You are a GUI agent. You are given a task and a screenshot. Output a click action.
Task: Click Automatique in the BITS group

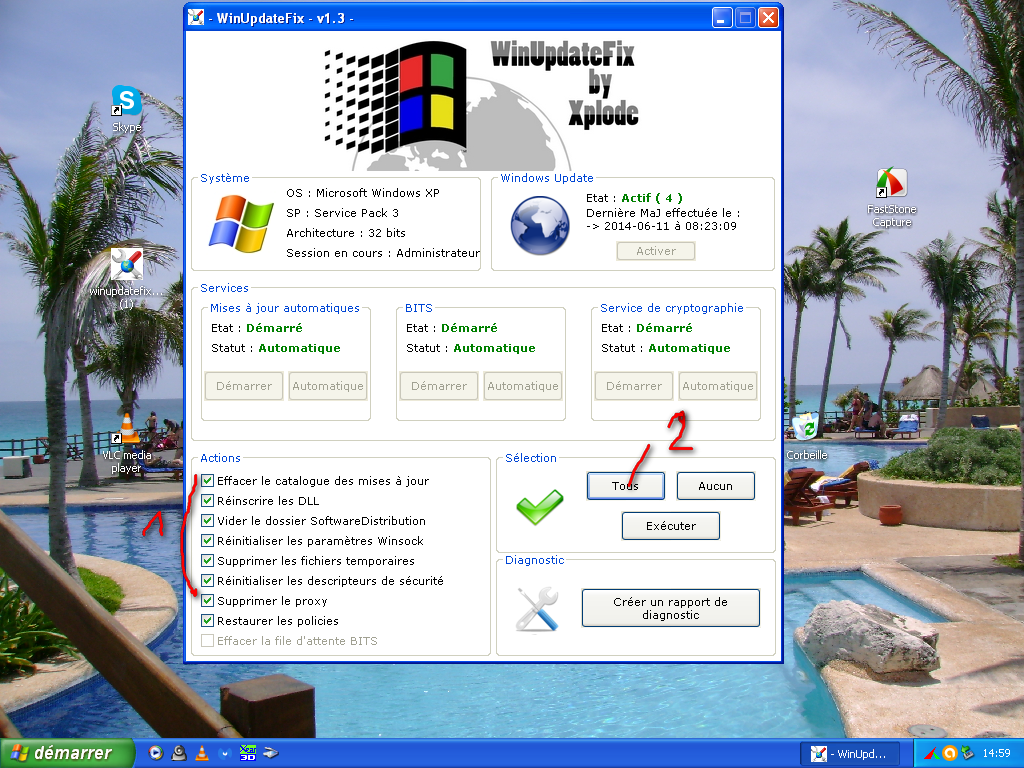coord(522,386)
